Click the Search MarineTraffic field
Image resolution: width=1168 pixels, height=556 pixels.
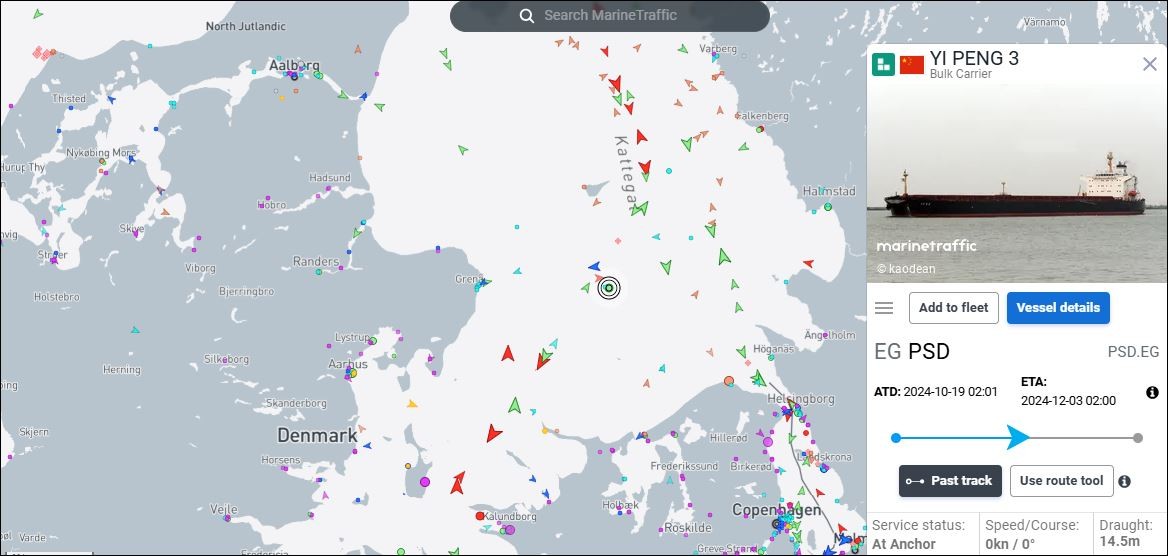(609, 16)
